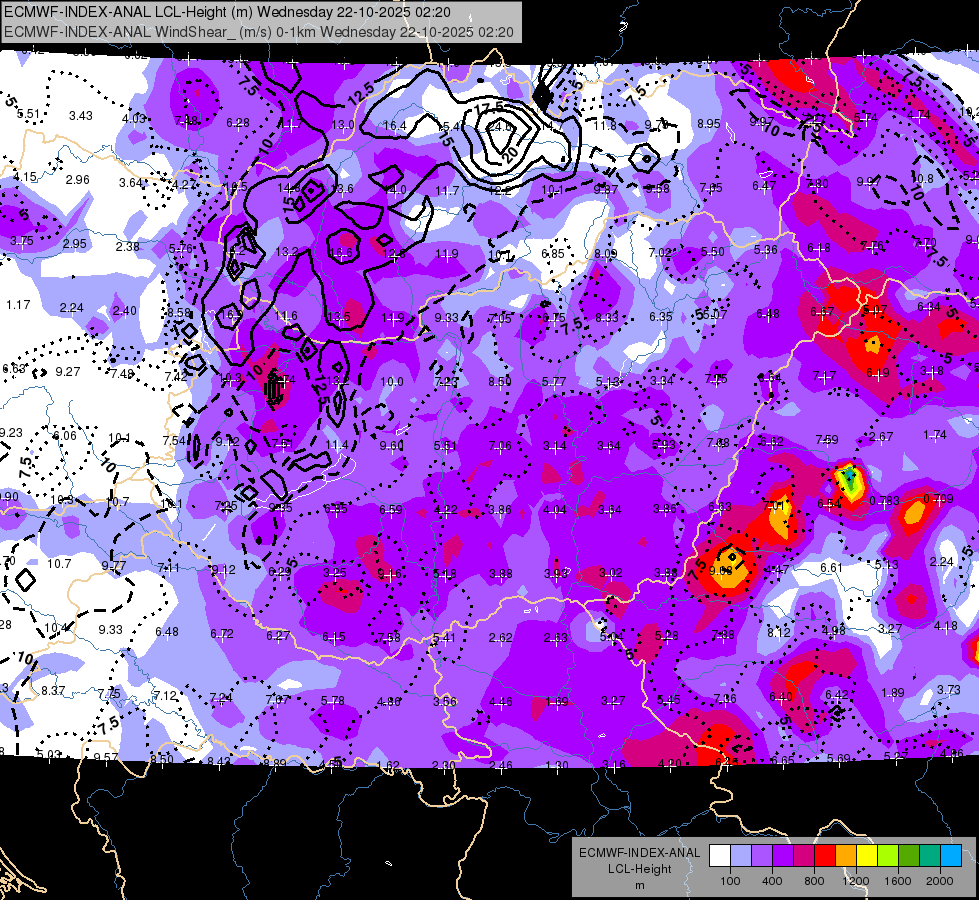Image resolution: width=979 pixels, height=900 pixels.
Task: Click the '0.783' wind shear value
Action: click(884, 500)
